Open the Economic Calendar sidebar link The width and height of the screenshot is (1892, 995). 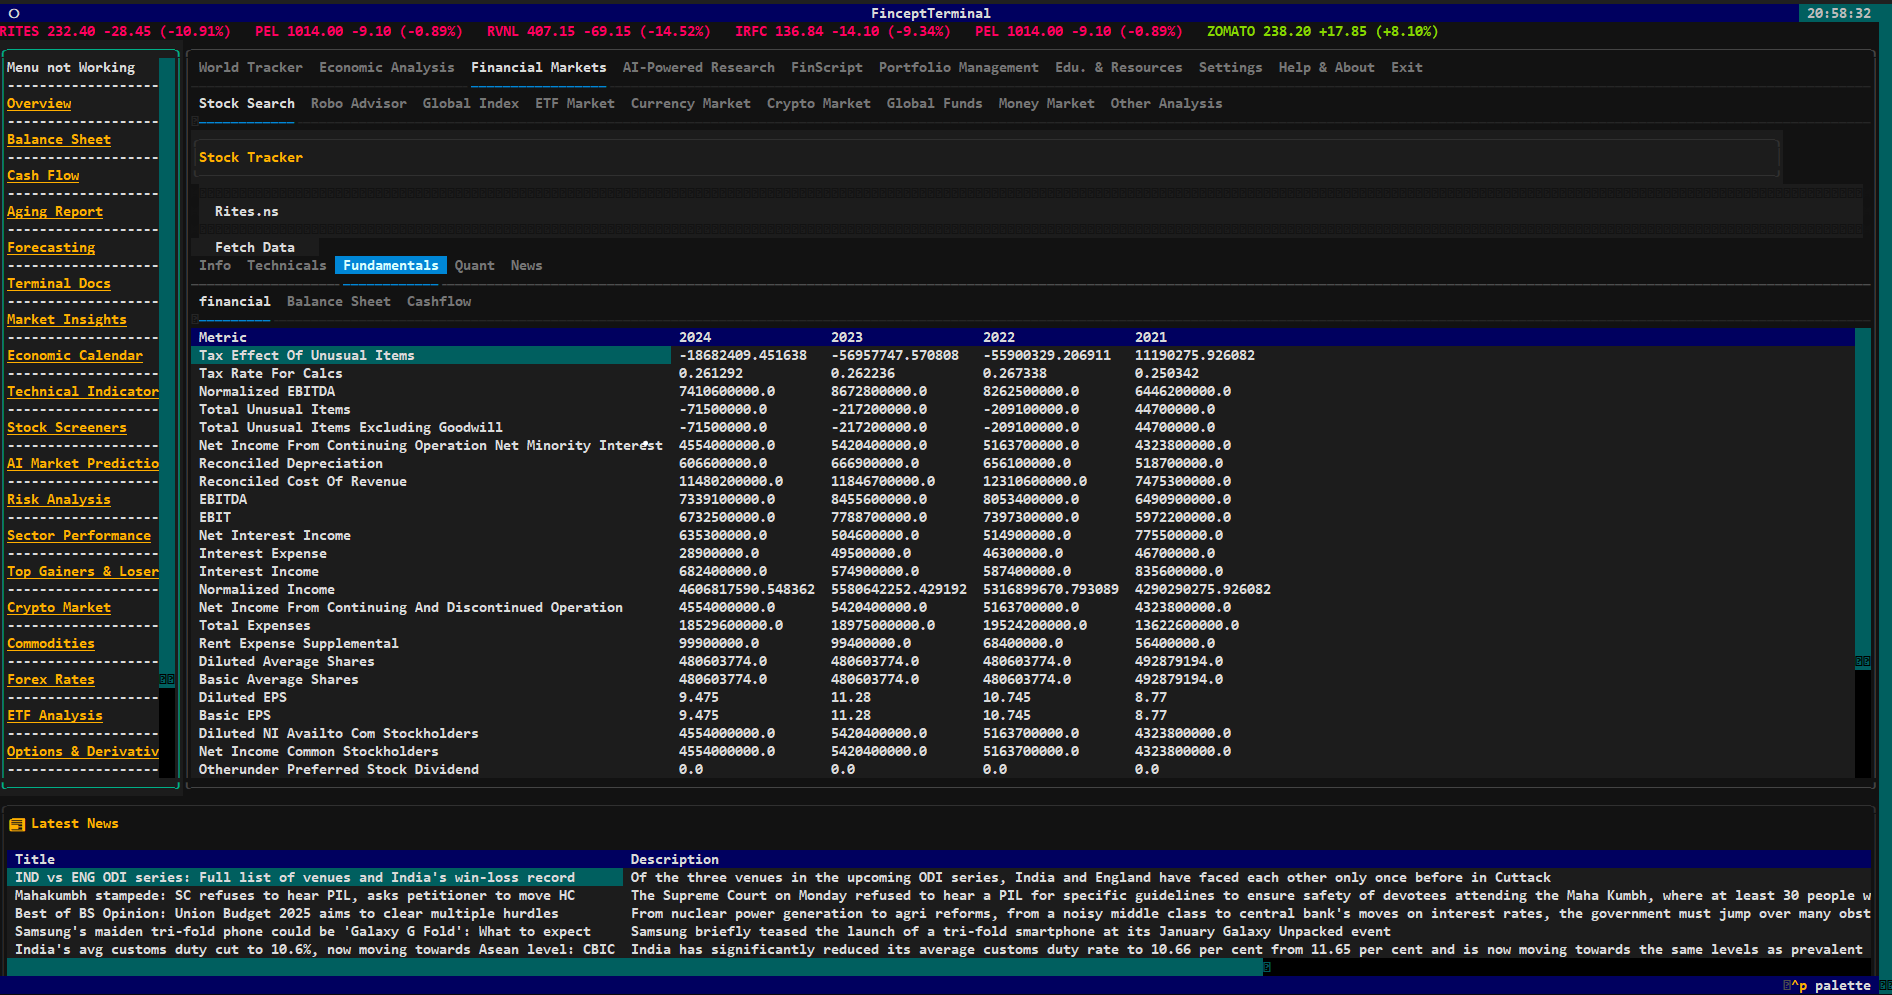click(74, 355)
